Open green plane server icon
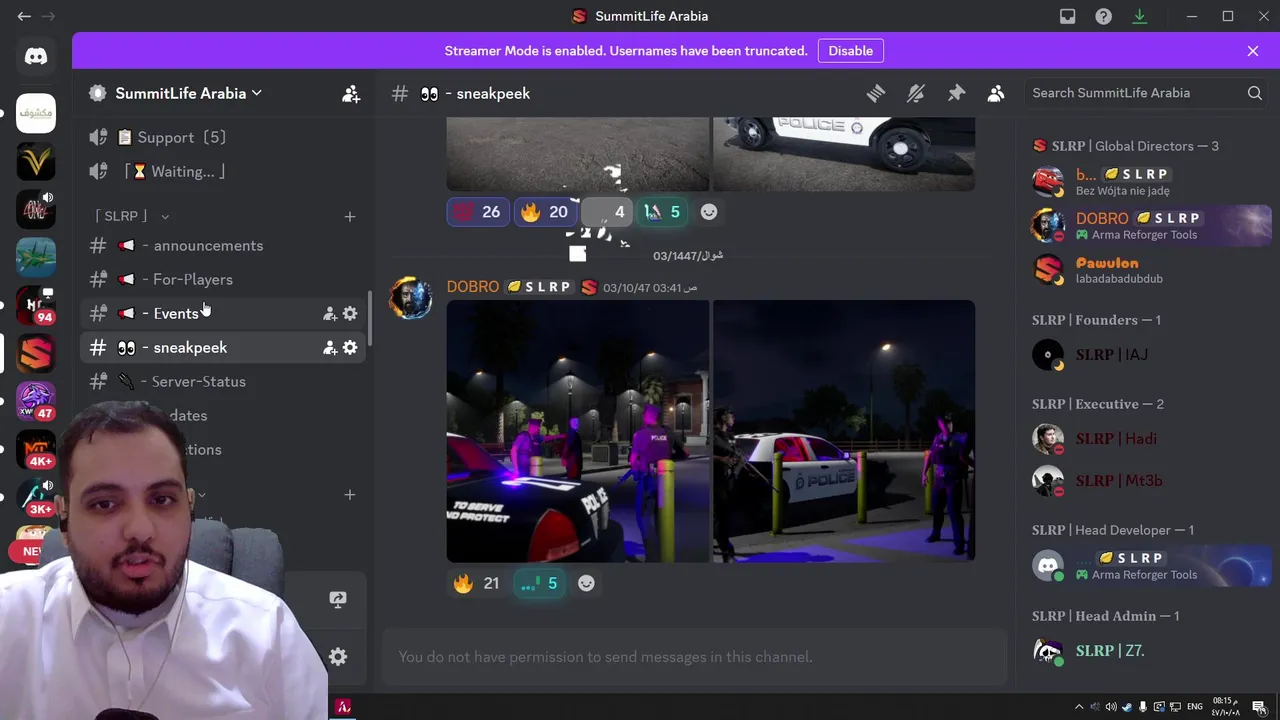 click(36, 257)
